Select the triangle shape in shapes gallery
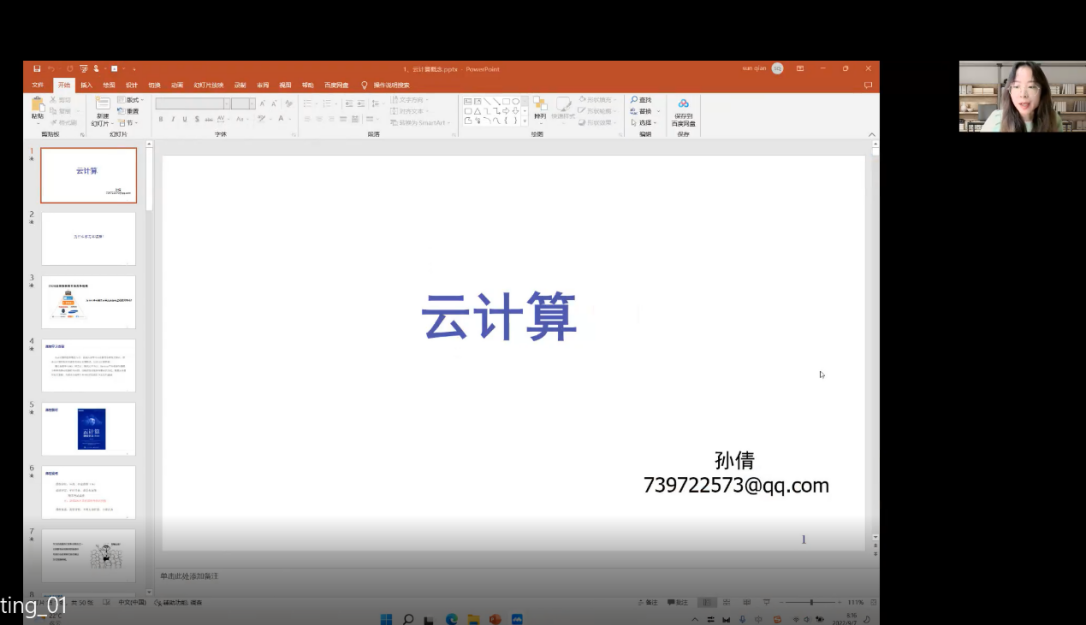This screenshot has height=625, width=1086. tap(477, 111)
